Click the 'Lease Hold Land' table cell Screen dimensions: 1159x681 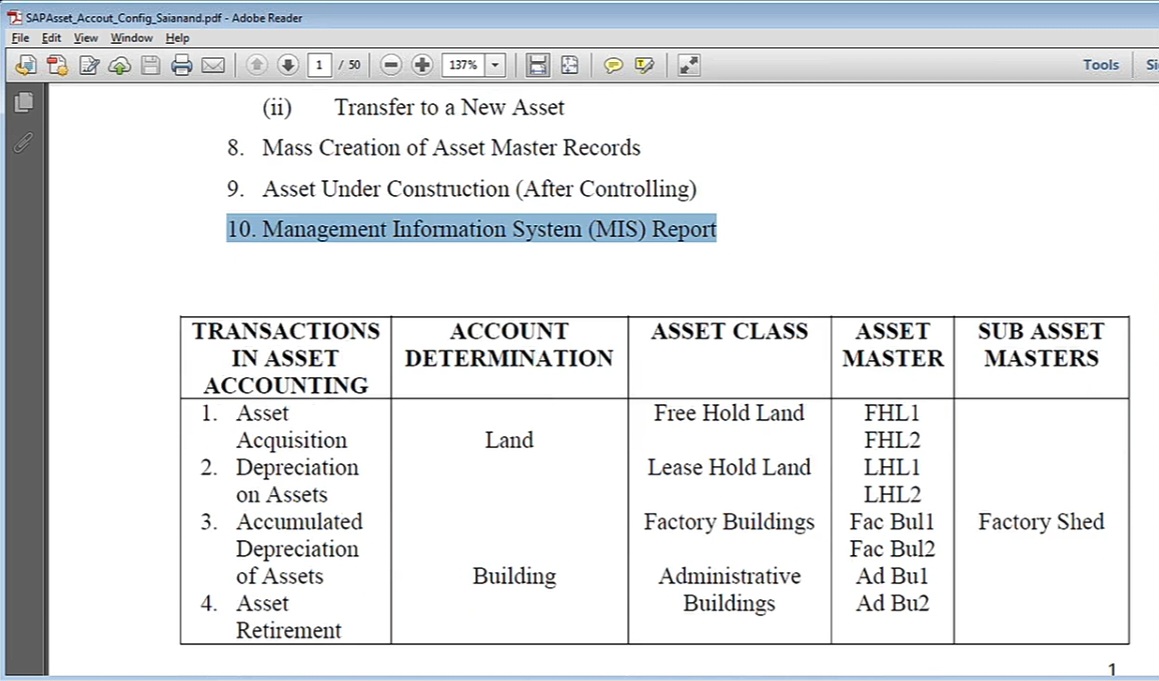729,467
